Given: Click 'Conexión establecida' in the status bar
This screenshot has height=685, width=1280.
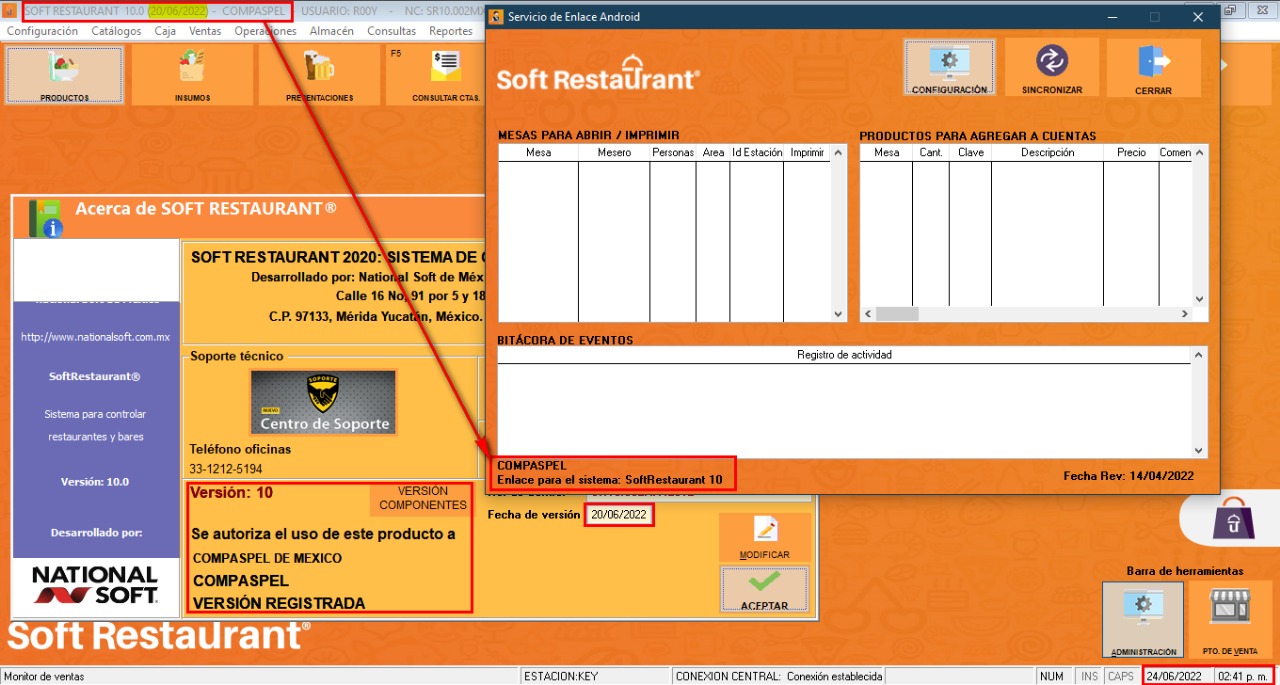Looking at the screenshot, I should [834, 676].
